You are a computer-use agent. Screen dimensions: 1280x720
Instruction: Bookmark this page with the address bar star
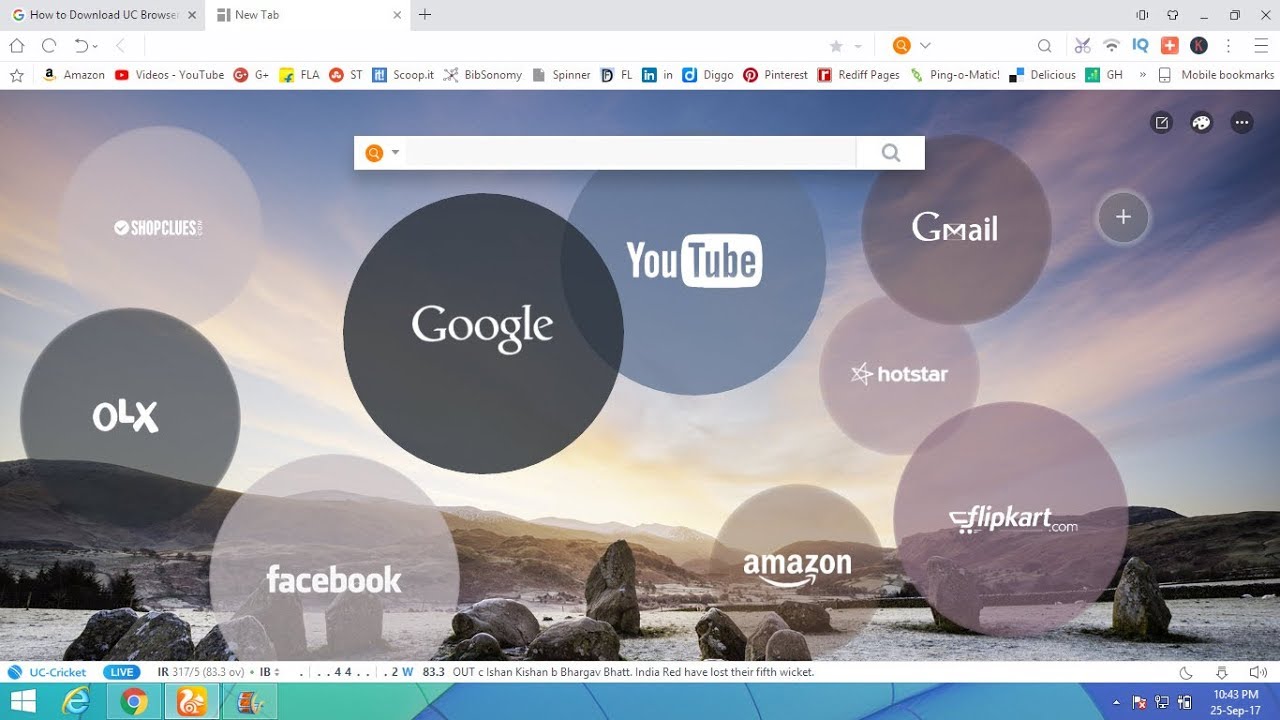(836, 46)
